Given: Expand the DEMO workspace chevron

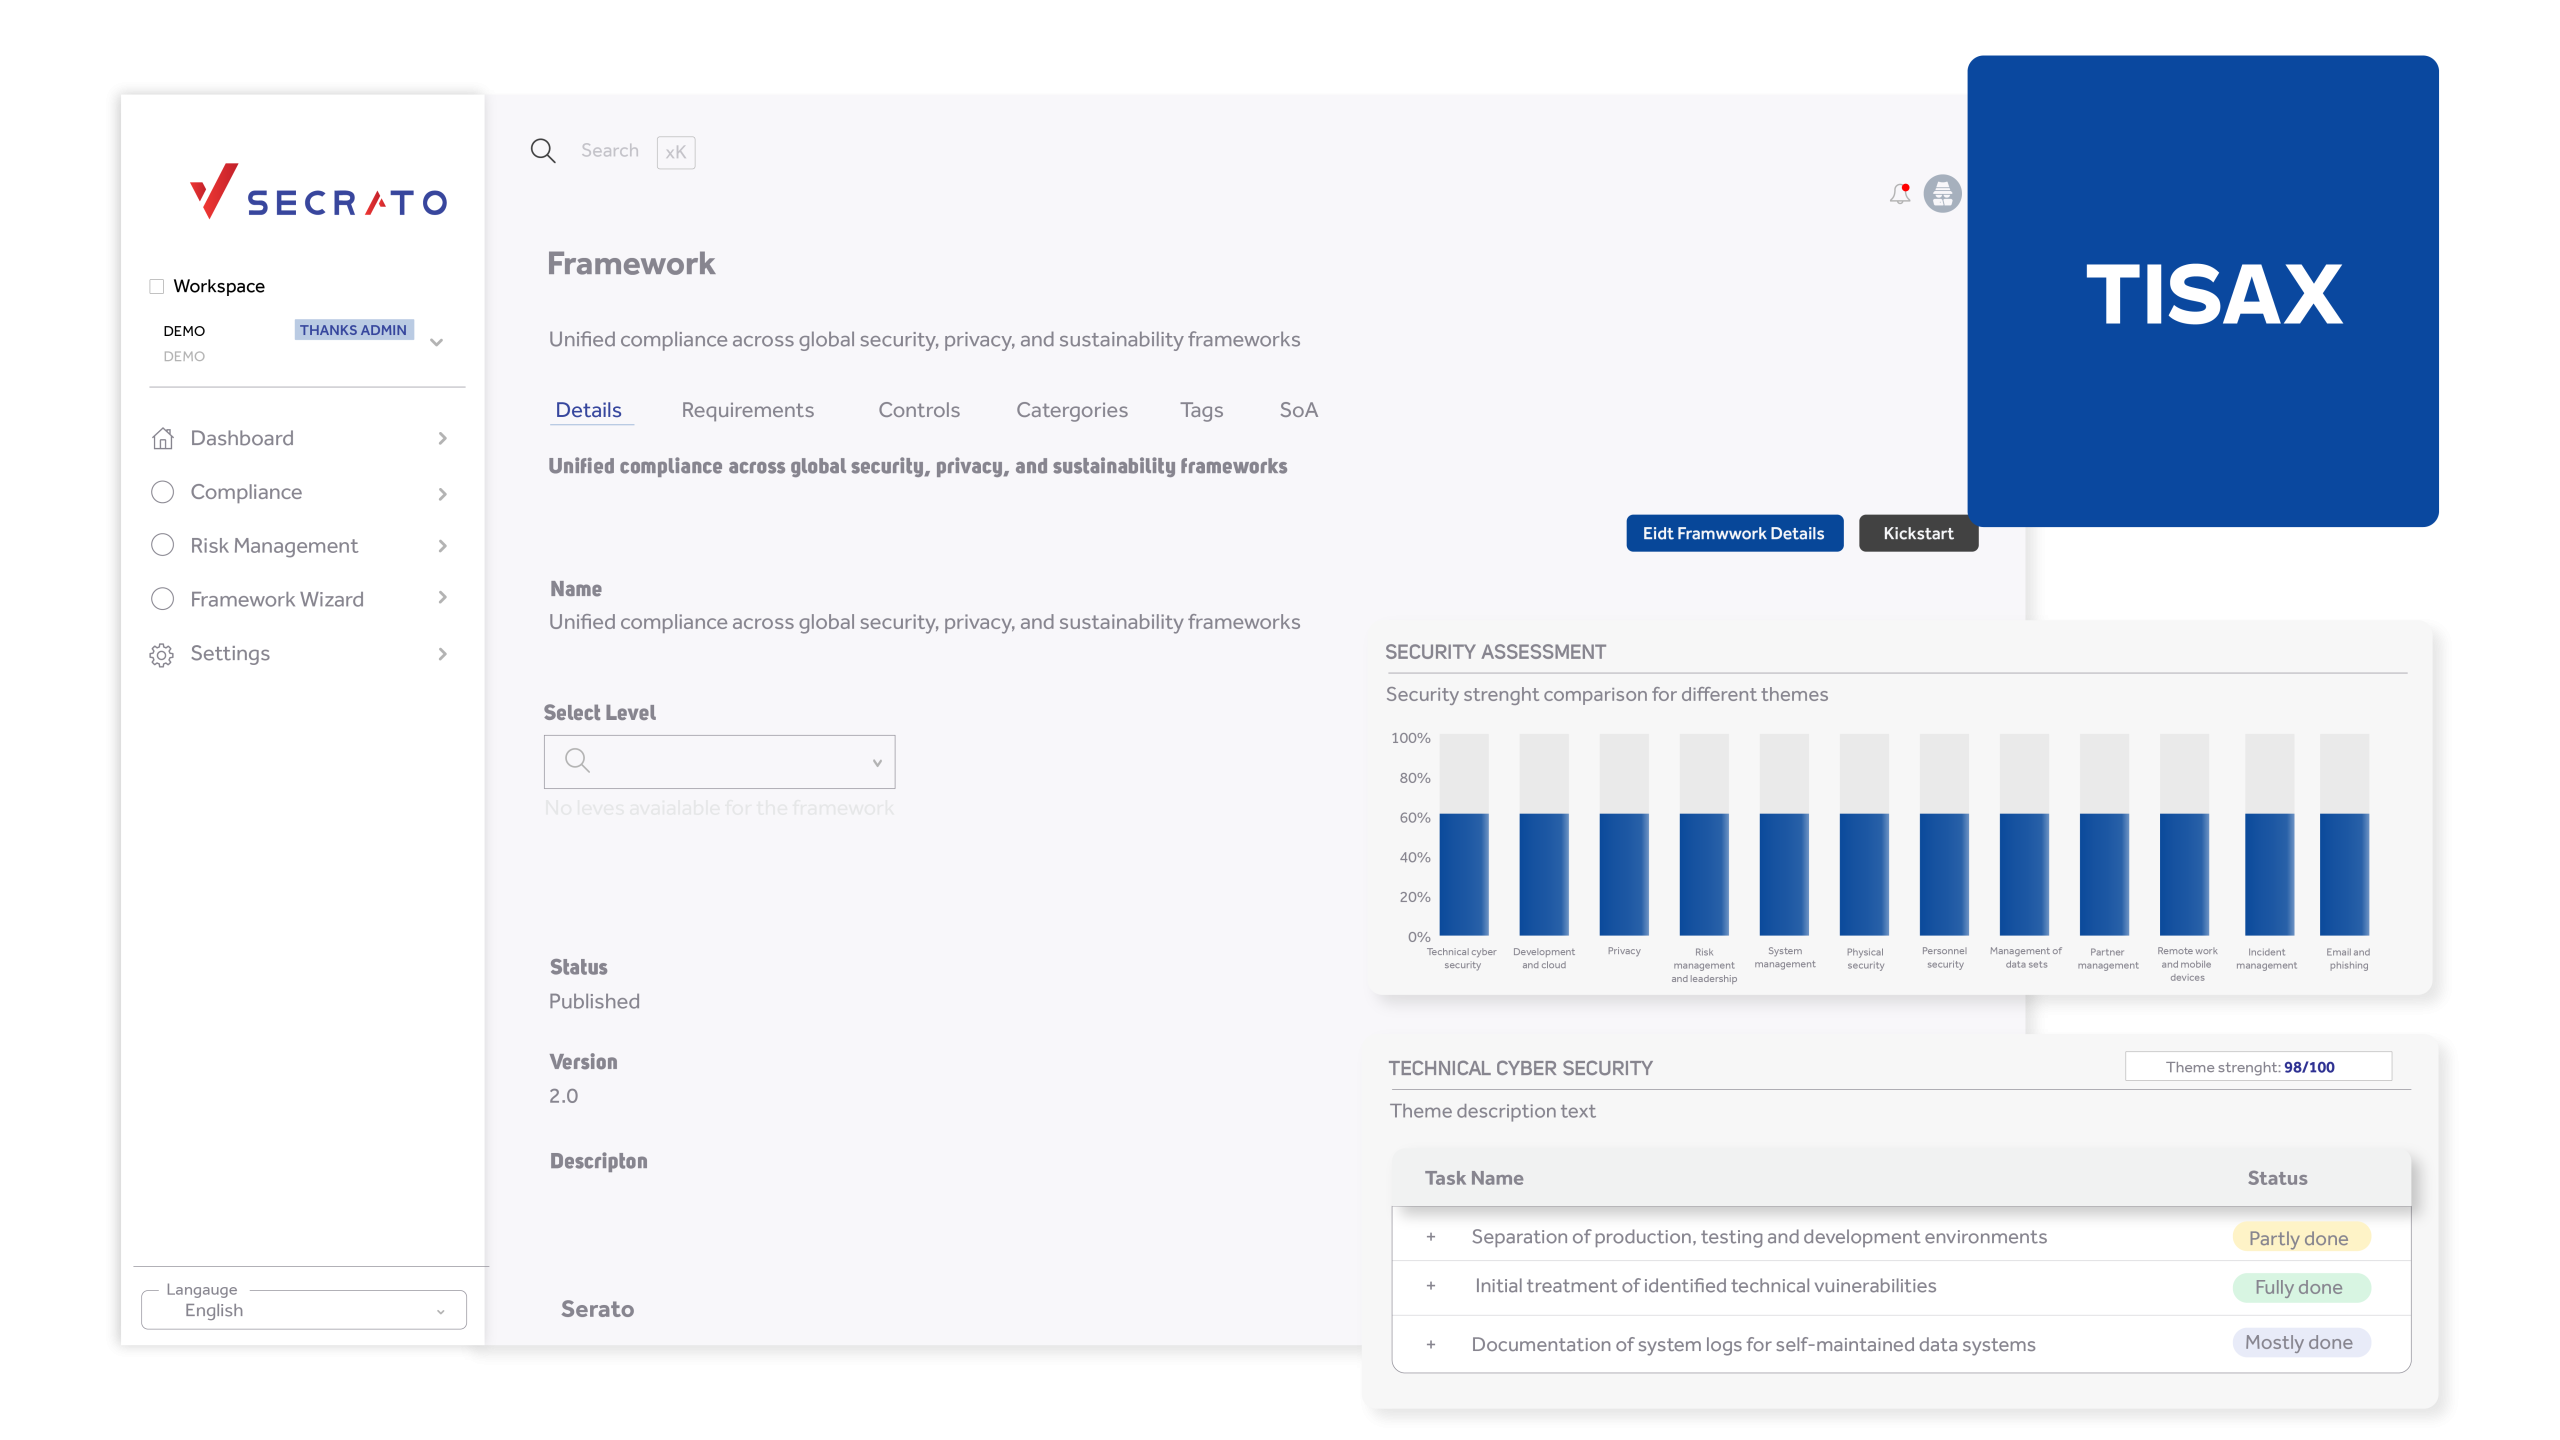Looking at the screenshot, I should point(437,343).
